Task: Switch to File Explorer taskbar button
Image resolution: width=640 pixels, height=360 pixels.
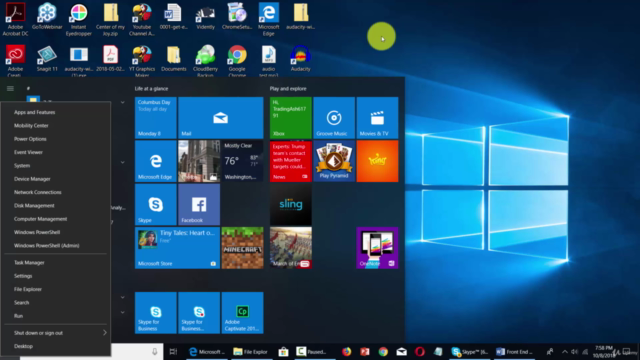Action: pyautogui.click(x=251, y=351)
